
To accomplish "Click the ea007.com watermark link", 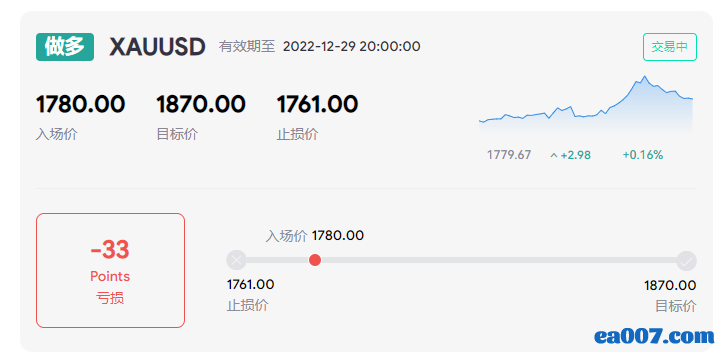I will pos(654,336).
